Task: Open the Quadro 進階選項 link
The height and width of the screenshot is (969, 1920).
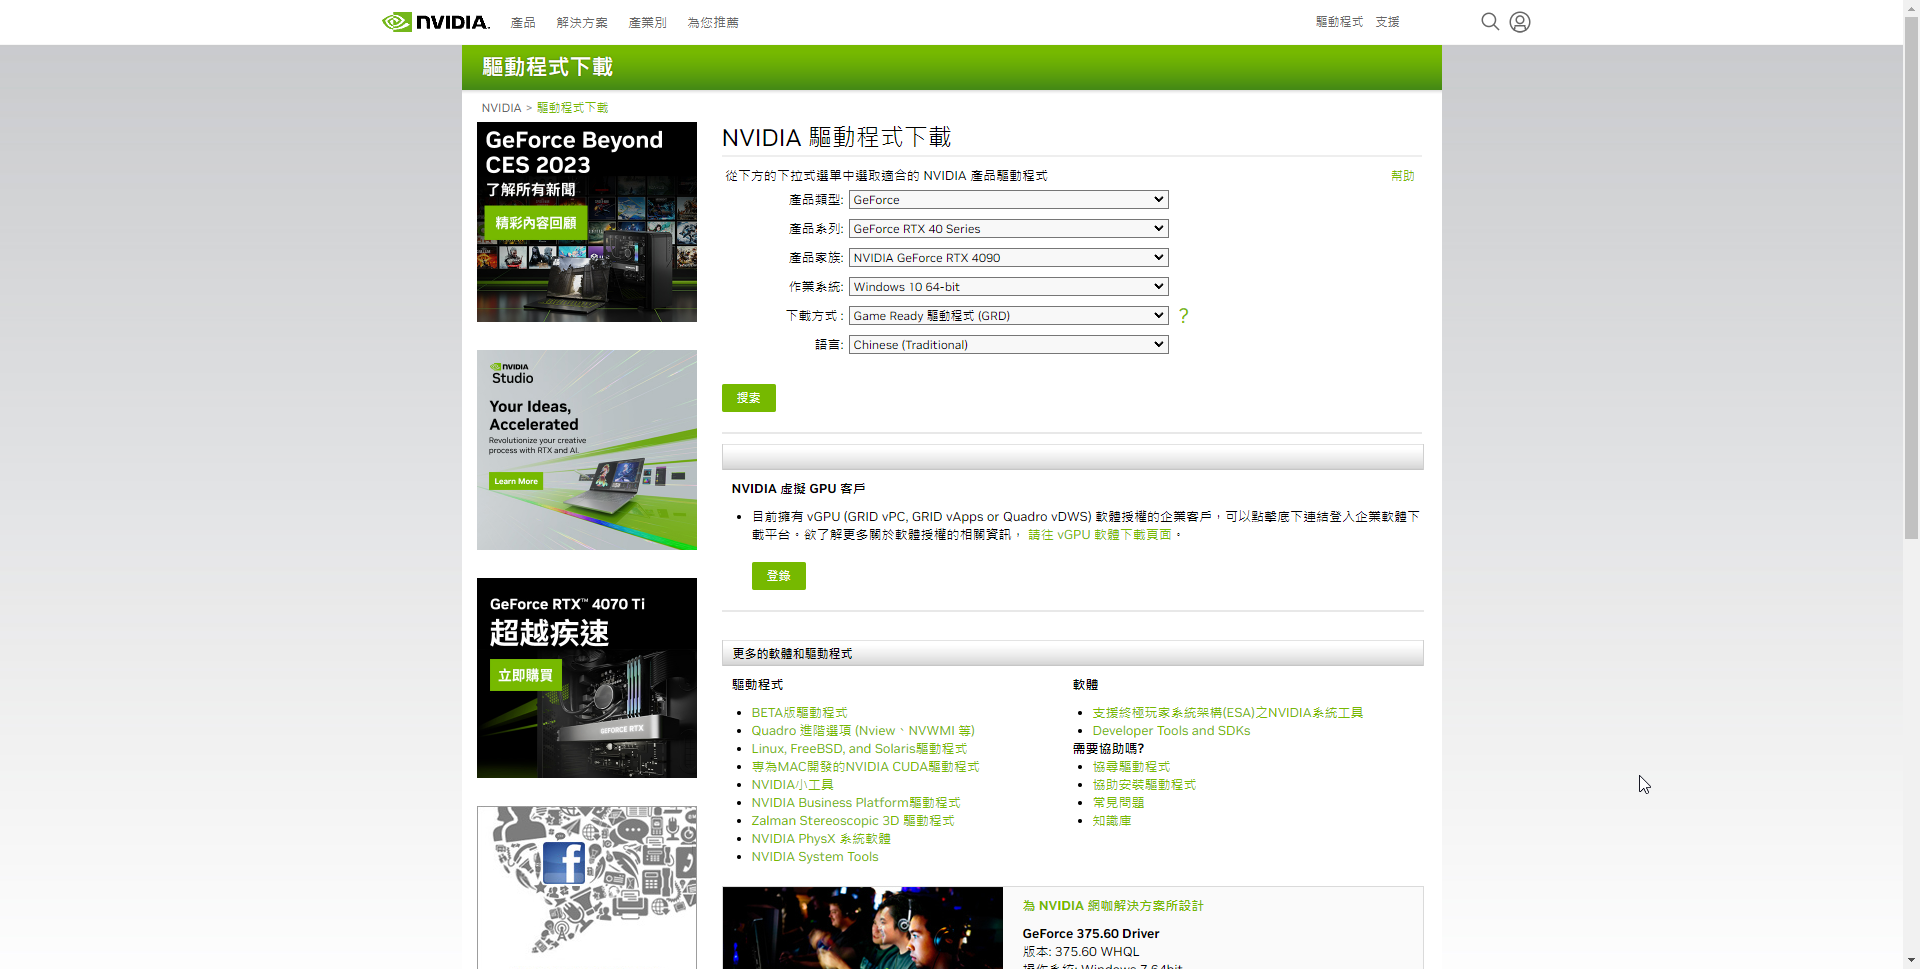Action: [863, 731]
